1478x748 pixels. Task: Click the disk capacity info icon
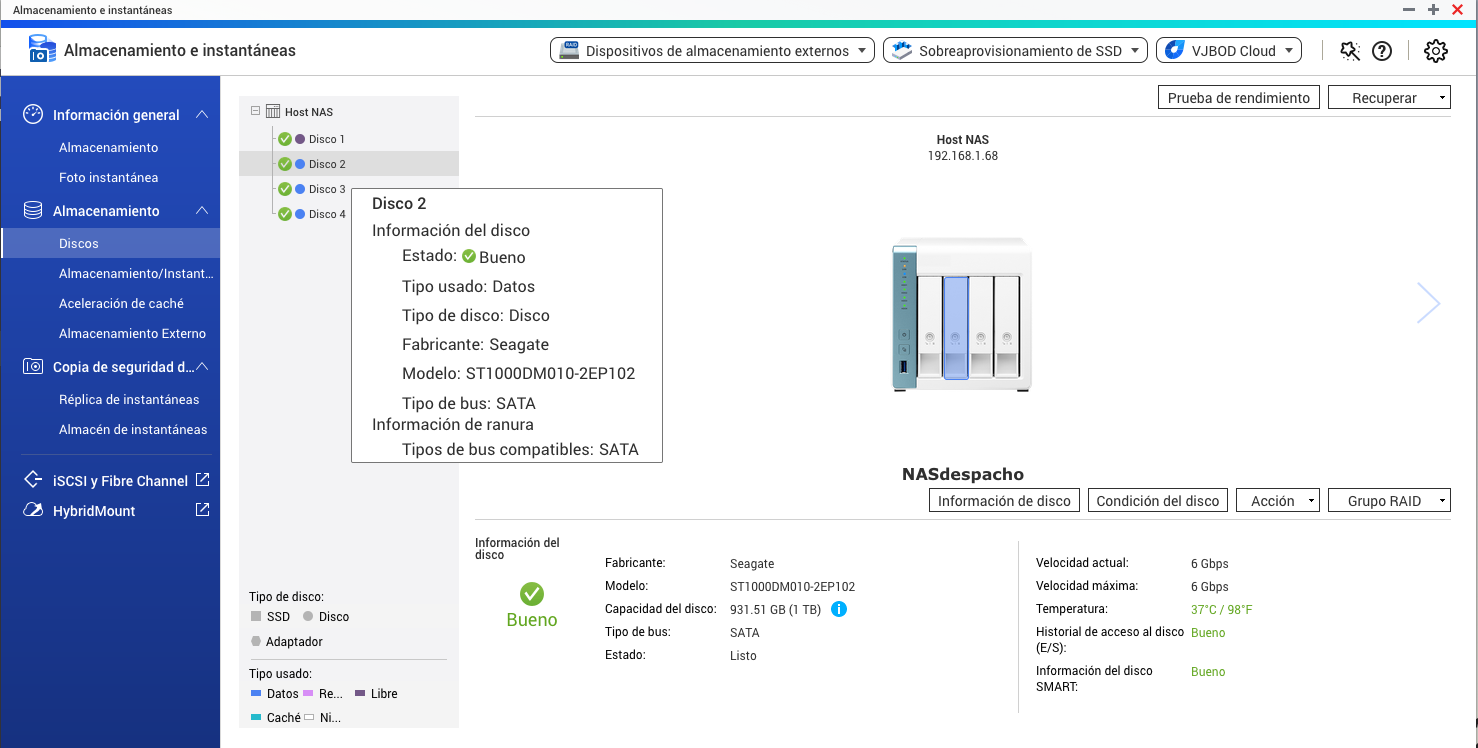pos(839,609)
